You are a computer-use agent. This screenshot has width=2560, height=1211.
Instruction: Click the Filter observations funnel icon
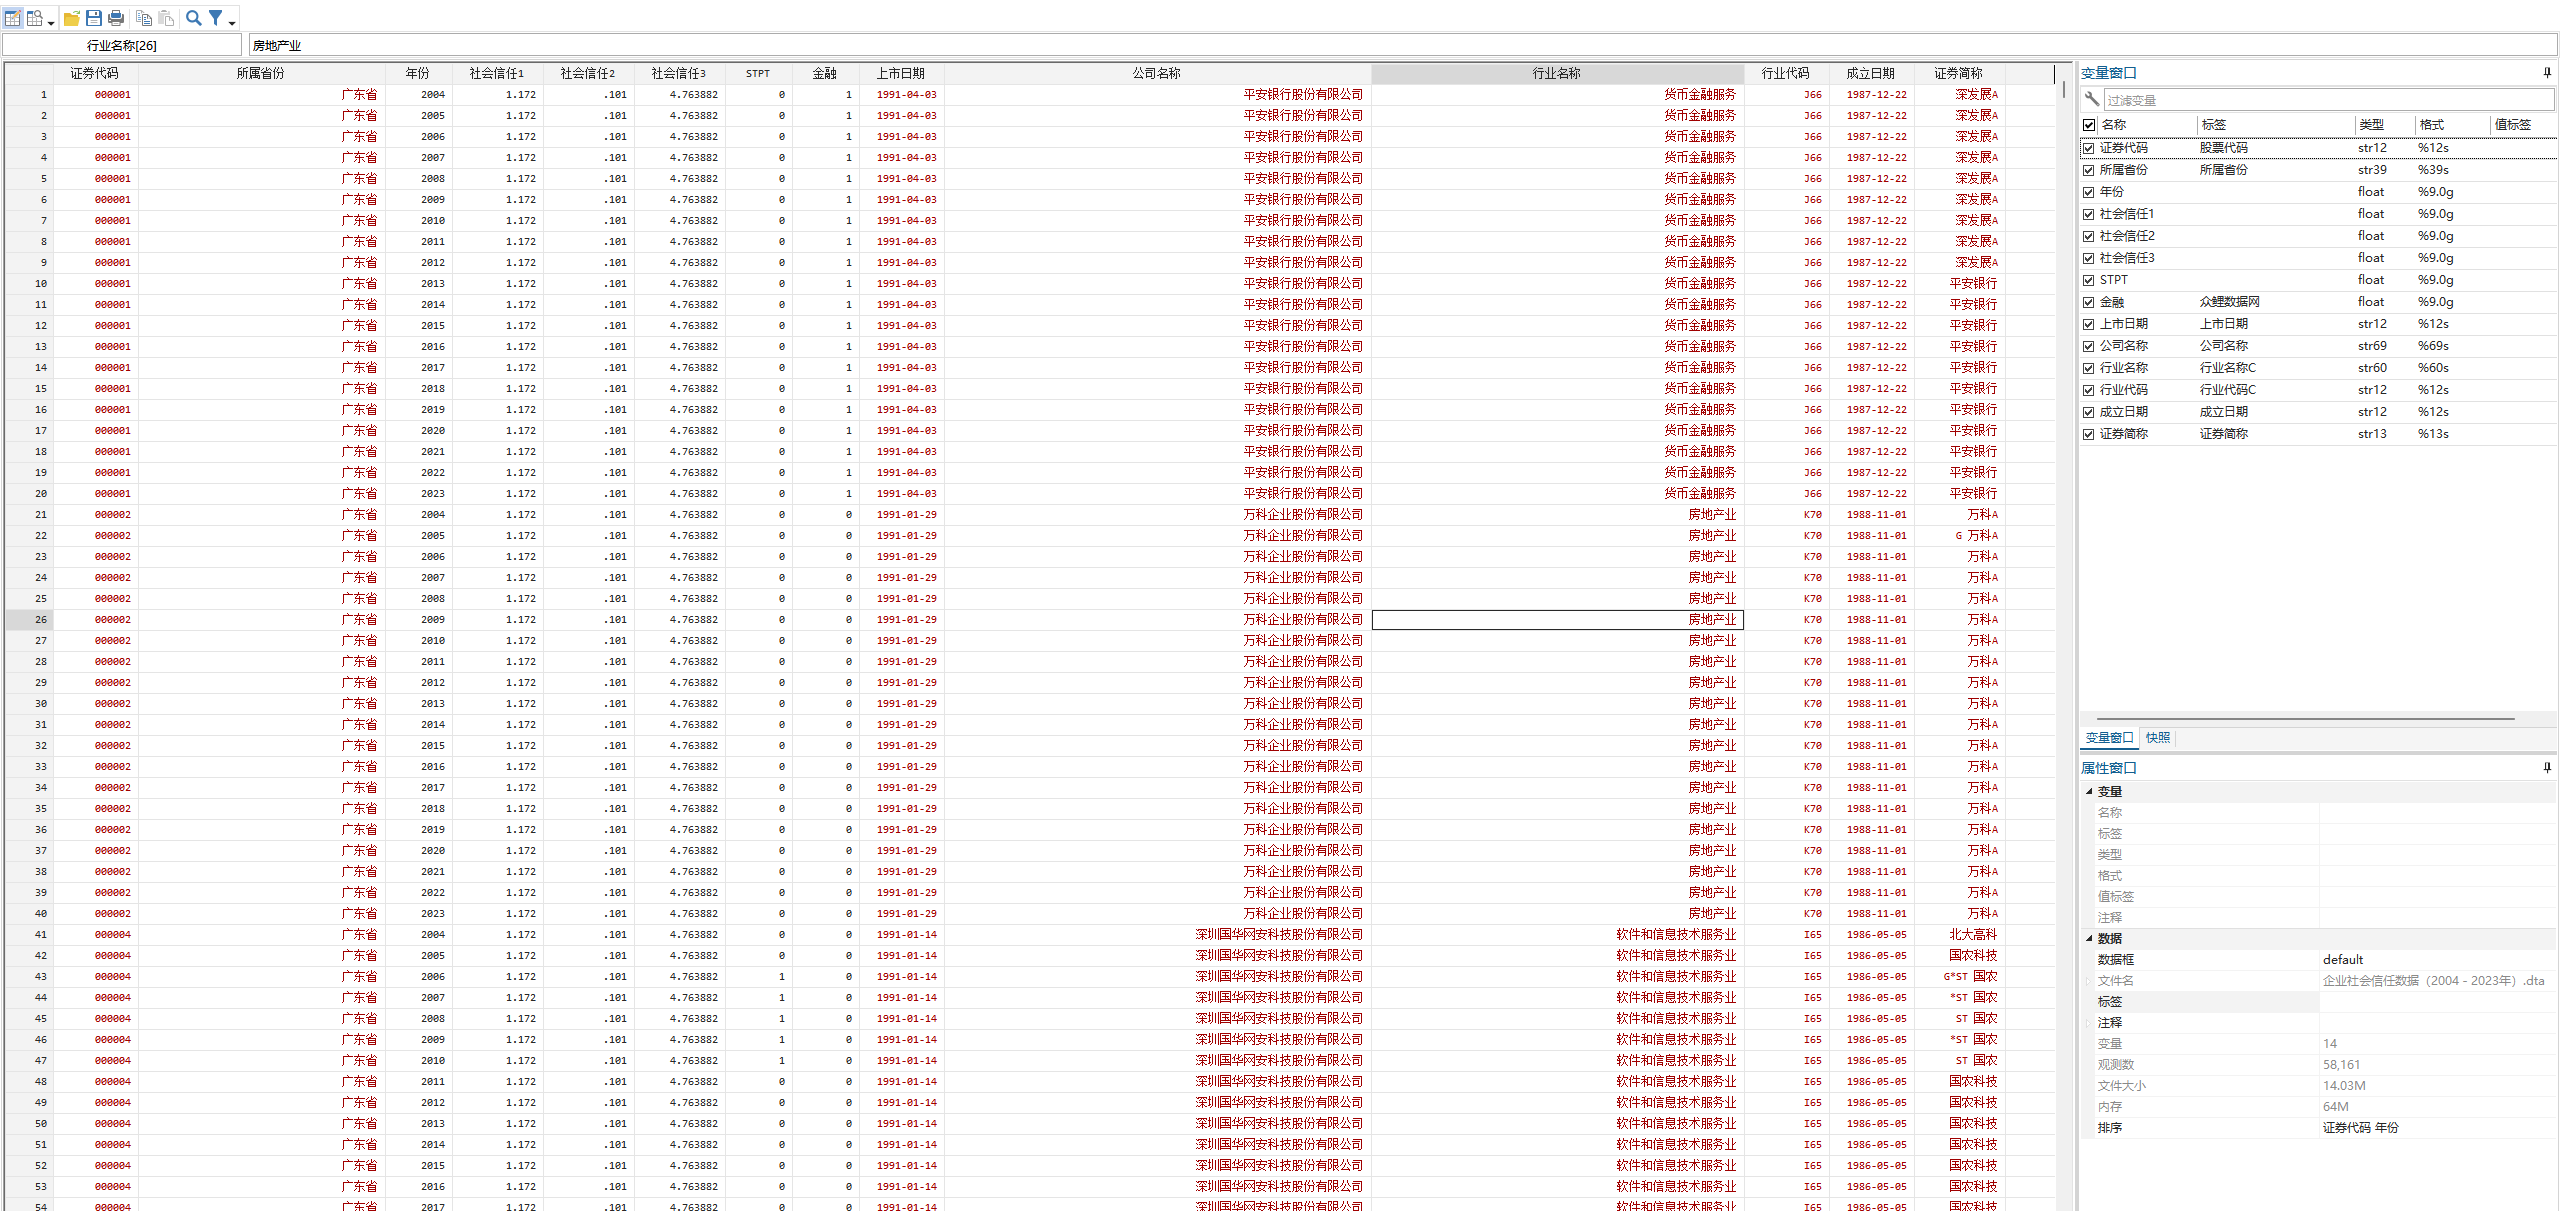click(x=216, y=18)
